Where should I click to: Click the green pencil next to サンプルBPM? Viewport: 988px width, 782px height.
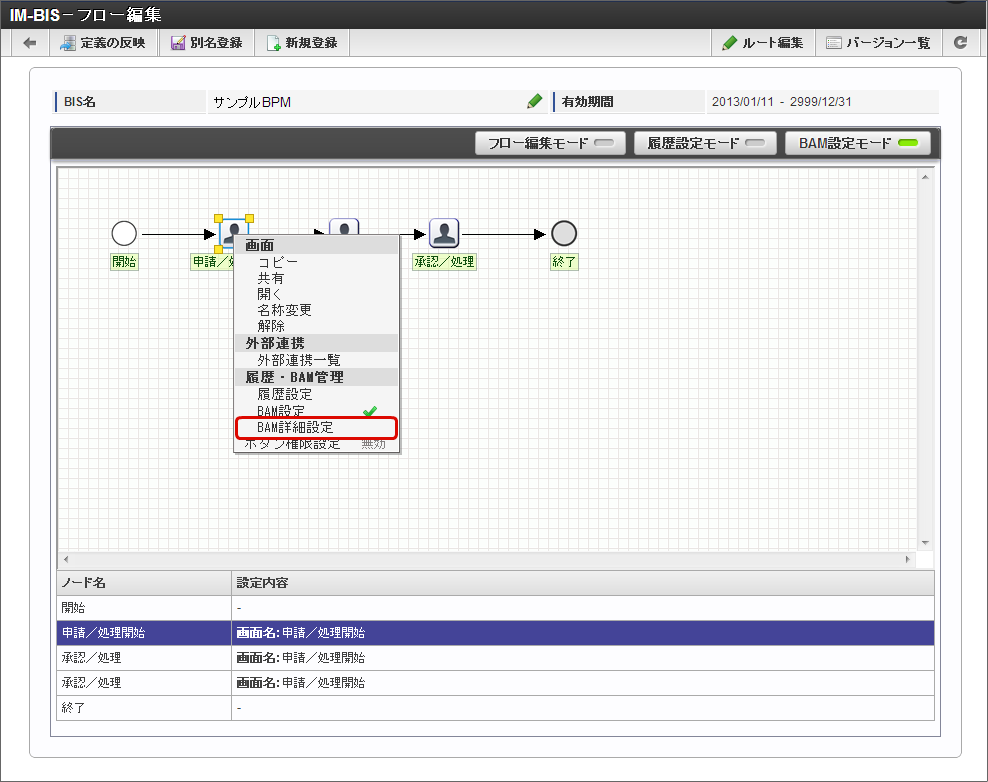(x=534, y=101)
